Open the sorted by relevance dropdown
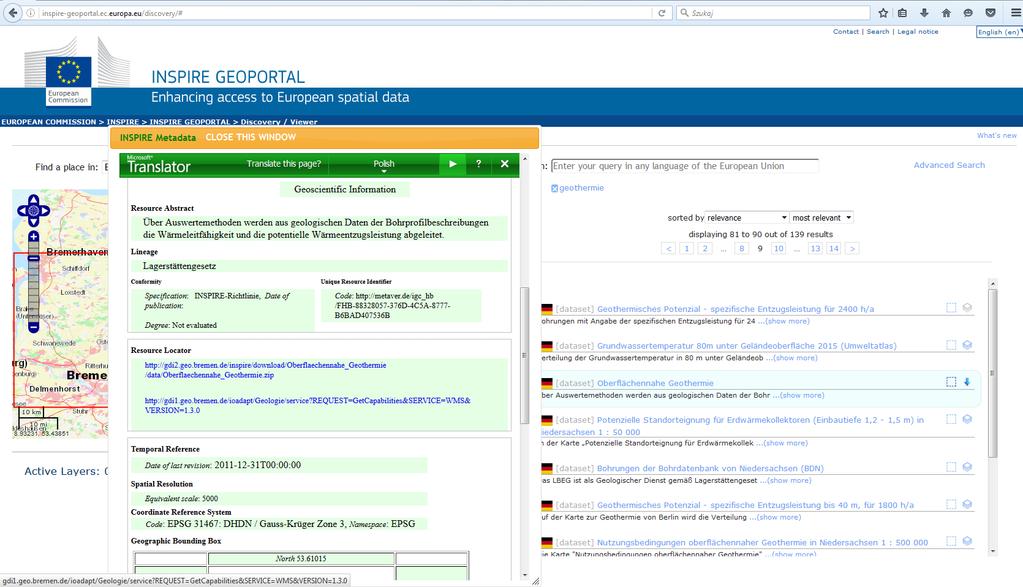Image resolution: width=1023 pixels, height=587 pixels. (747, 218)
